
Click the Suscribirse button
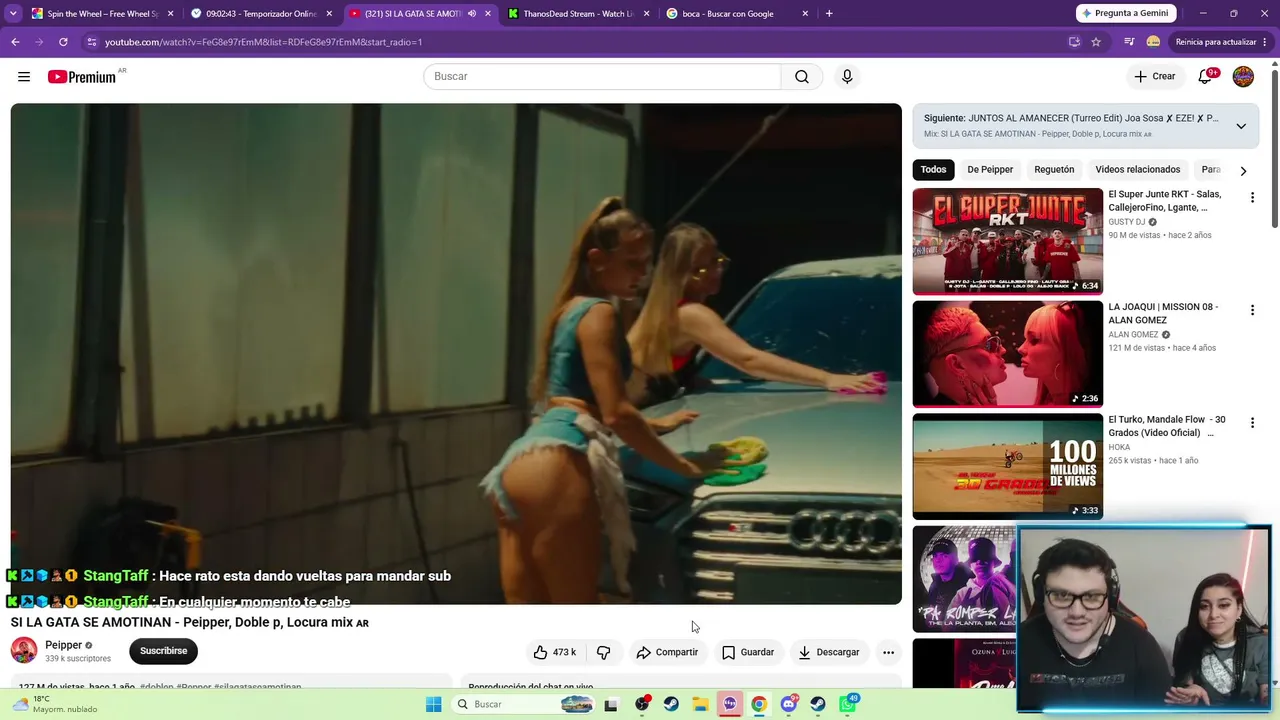163,651
